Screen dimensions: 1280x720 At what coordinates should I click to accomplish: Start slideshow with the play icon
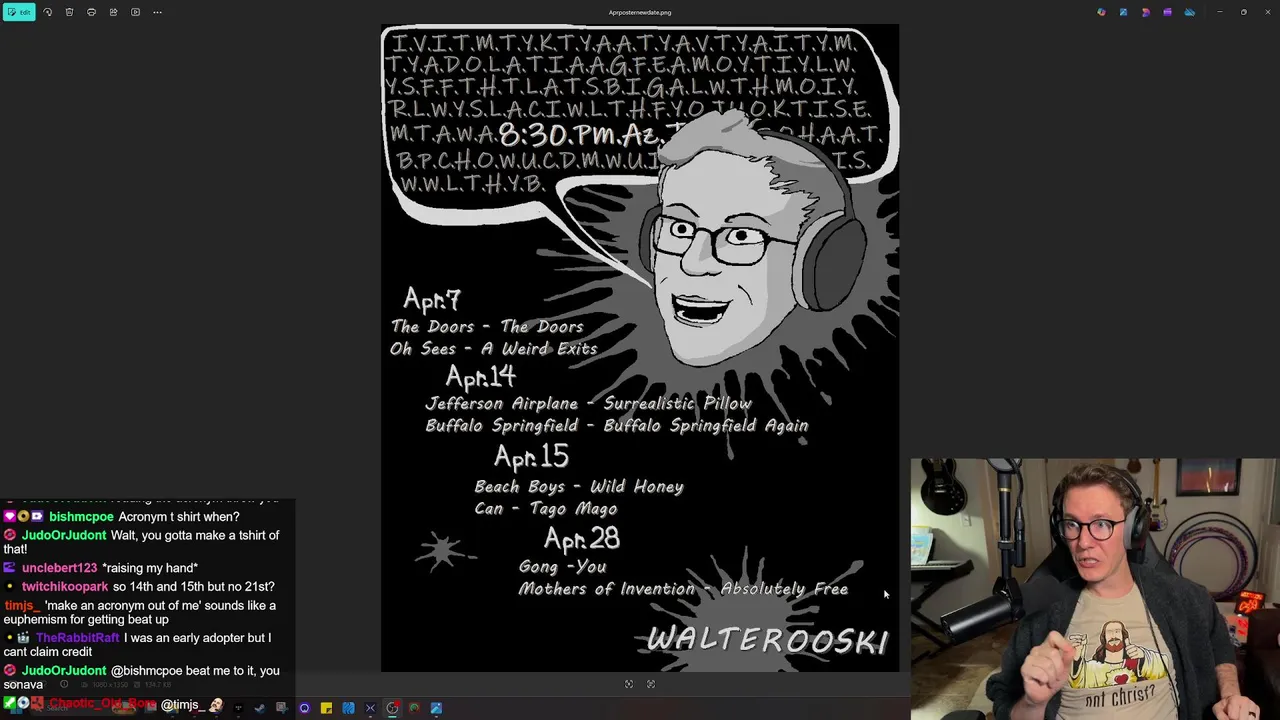click(135, 12)
